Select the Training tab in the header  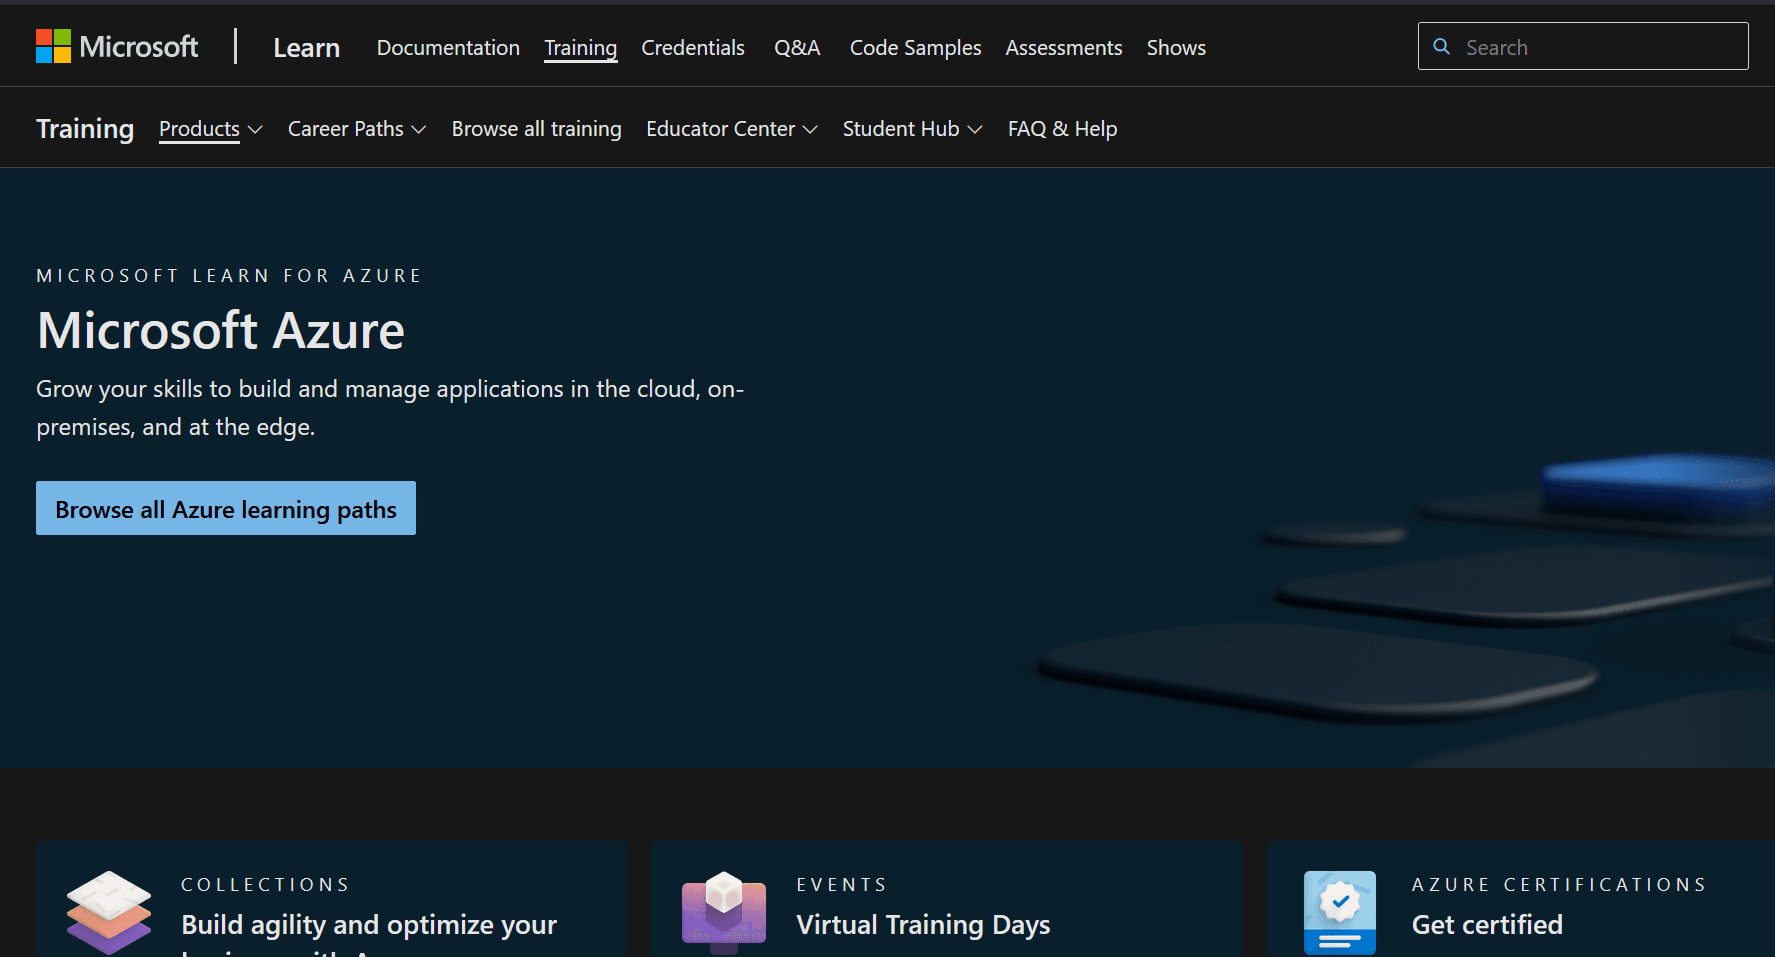tap(580, 48)
